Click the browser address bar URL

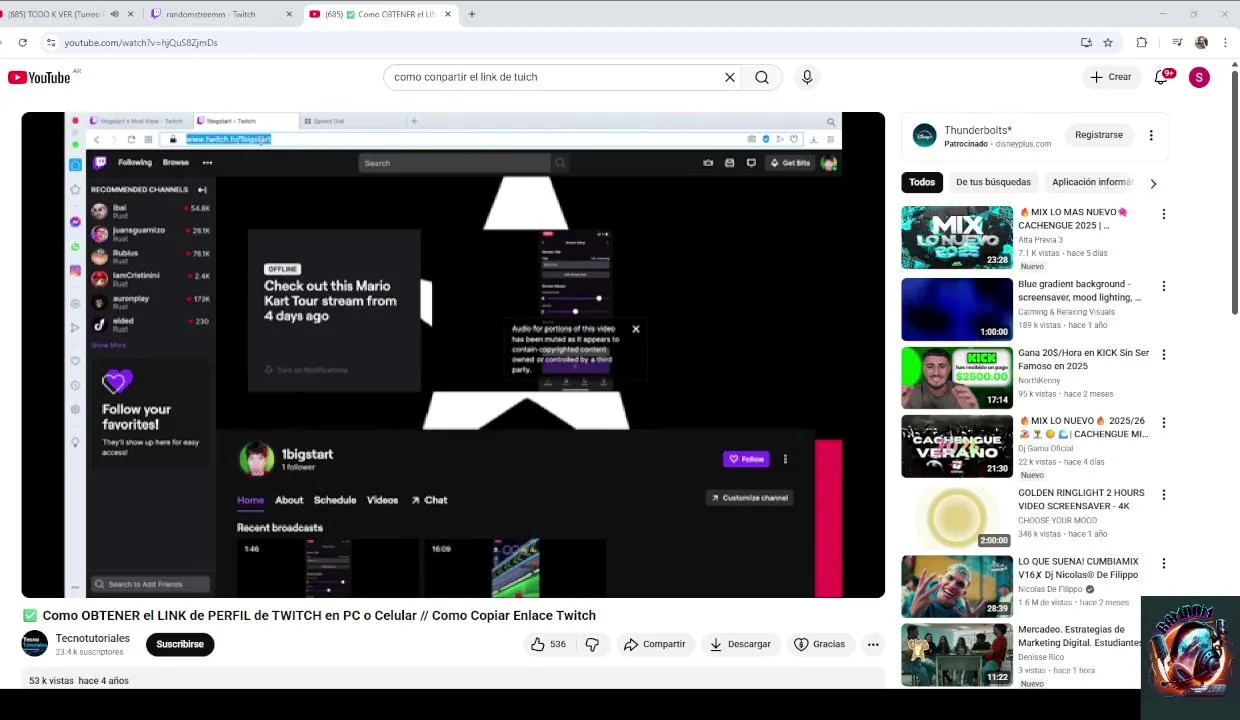point(141,43)
